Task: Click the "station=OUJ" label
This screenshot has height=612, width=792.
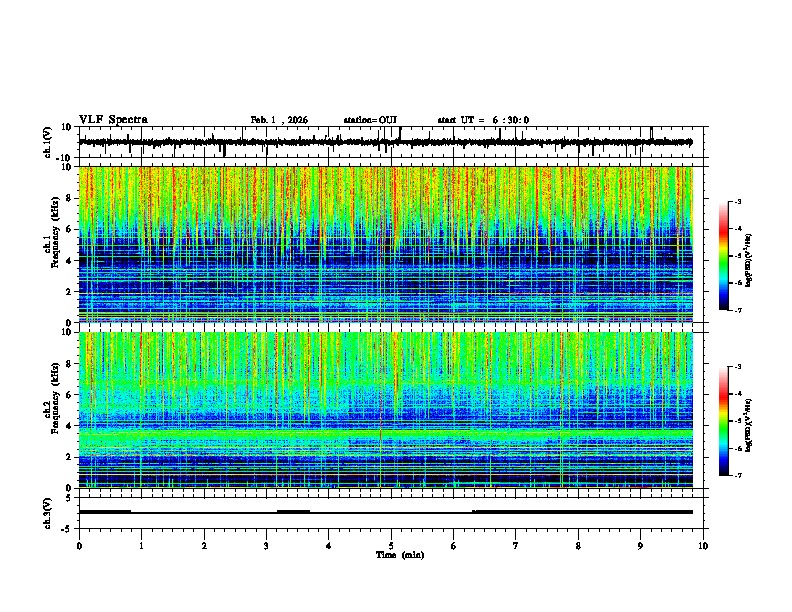Action: pyautogui.click(x=370, y=120)
